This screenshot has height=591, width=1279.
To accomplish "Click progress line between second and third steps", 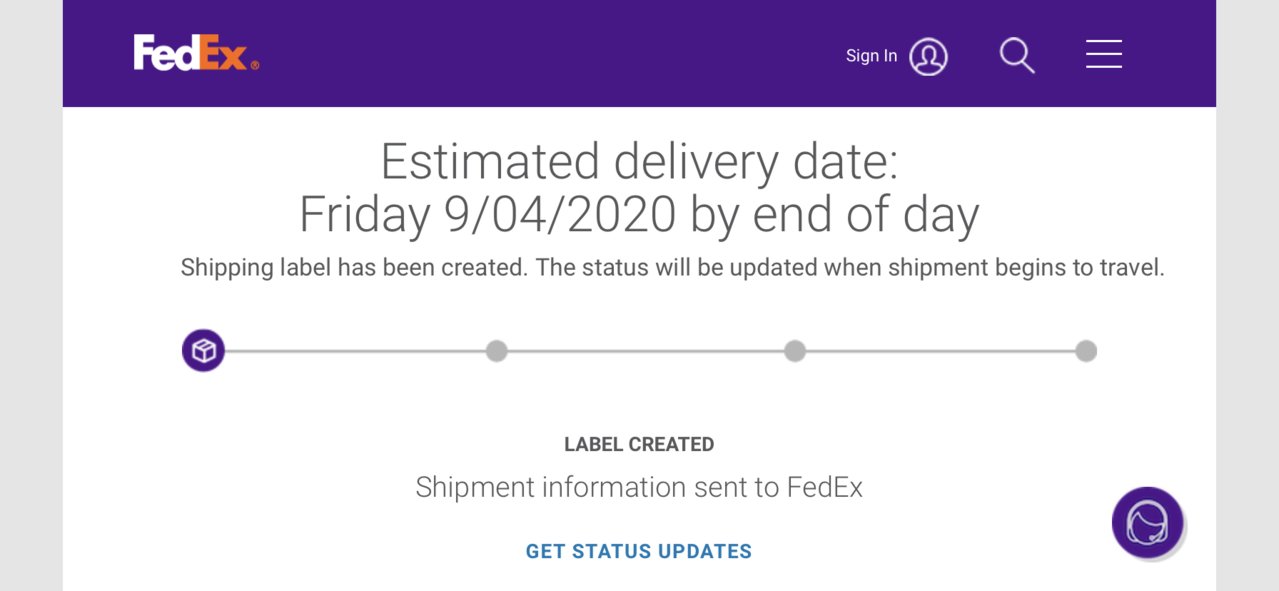I will click(x=646, y=351).
